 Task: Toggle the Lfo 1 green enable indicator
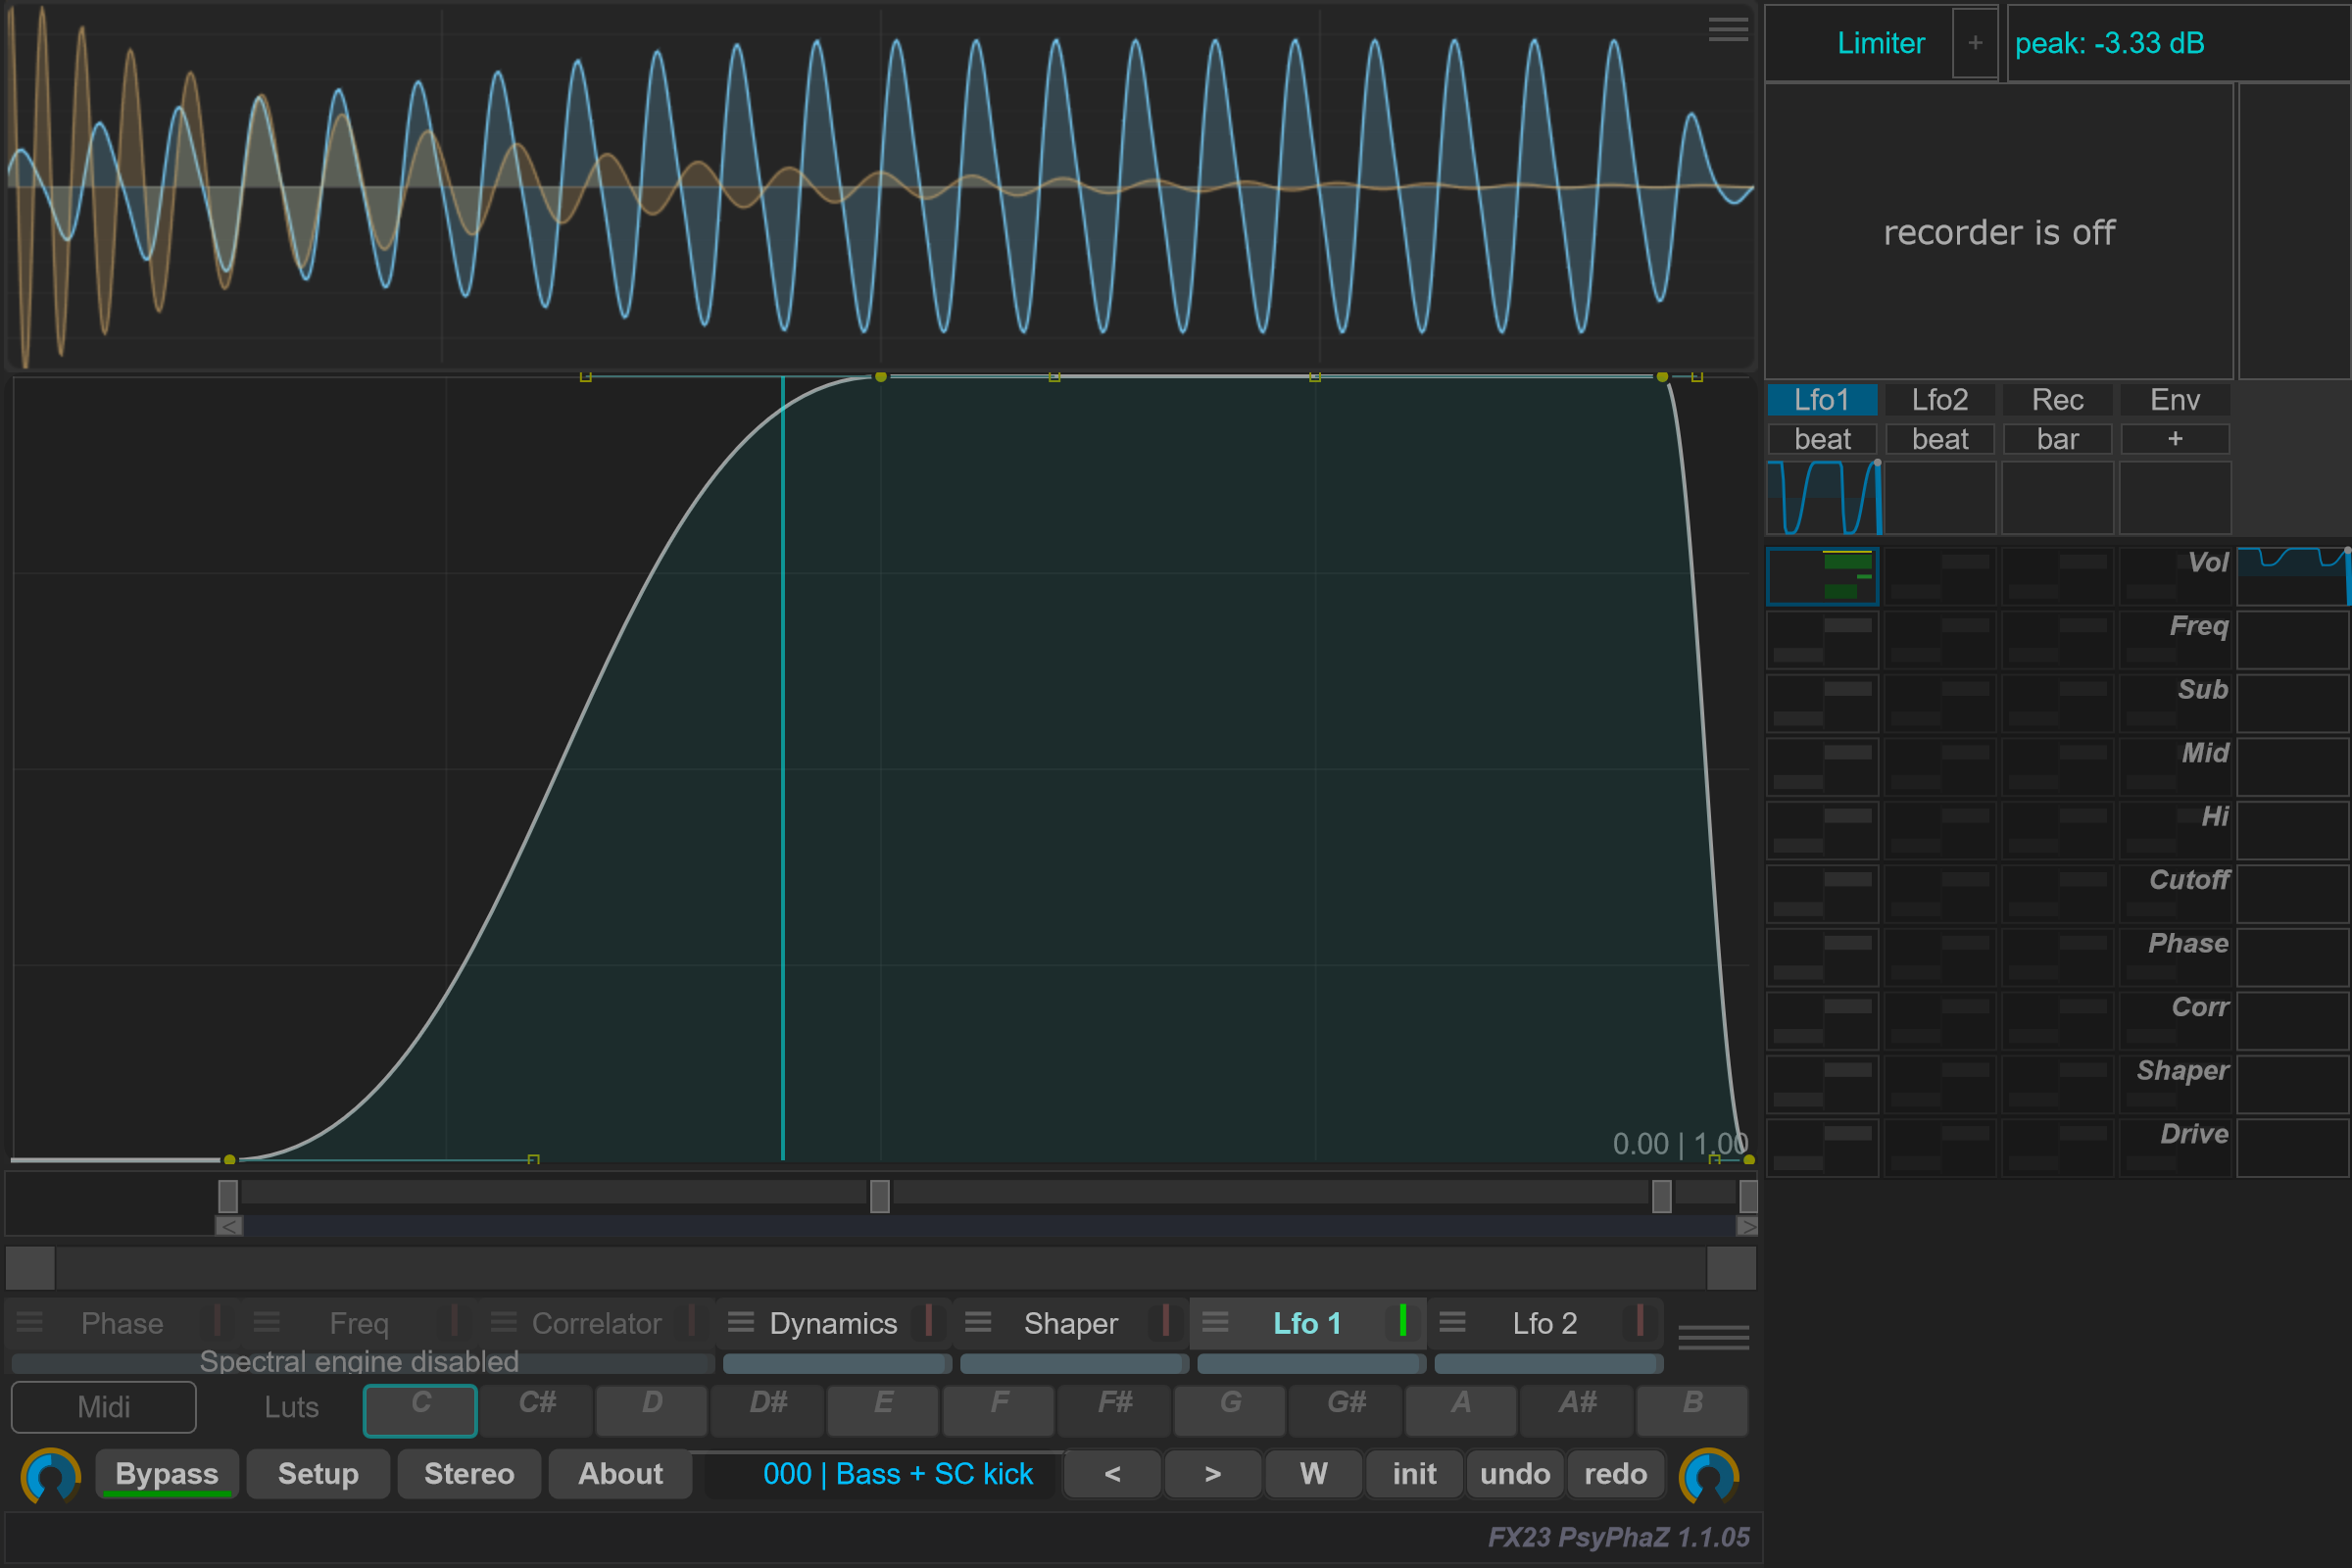tap(1403, 1320)
